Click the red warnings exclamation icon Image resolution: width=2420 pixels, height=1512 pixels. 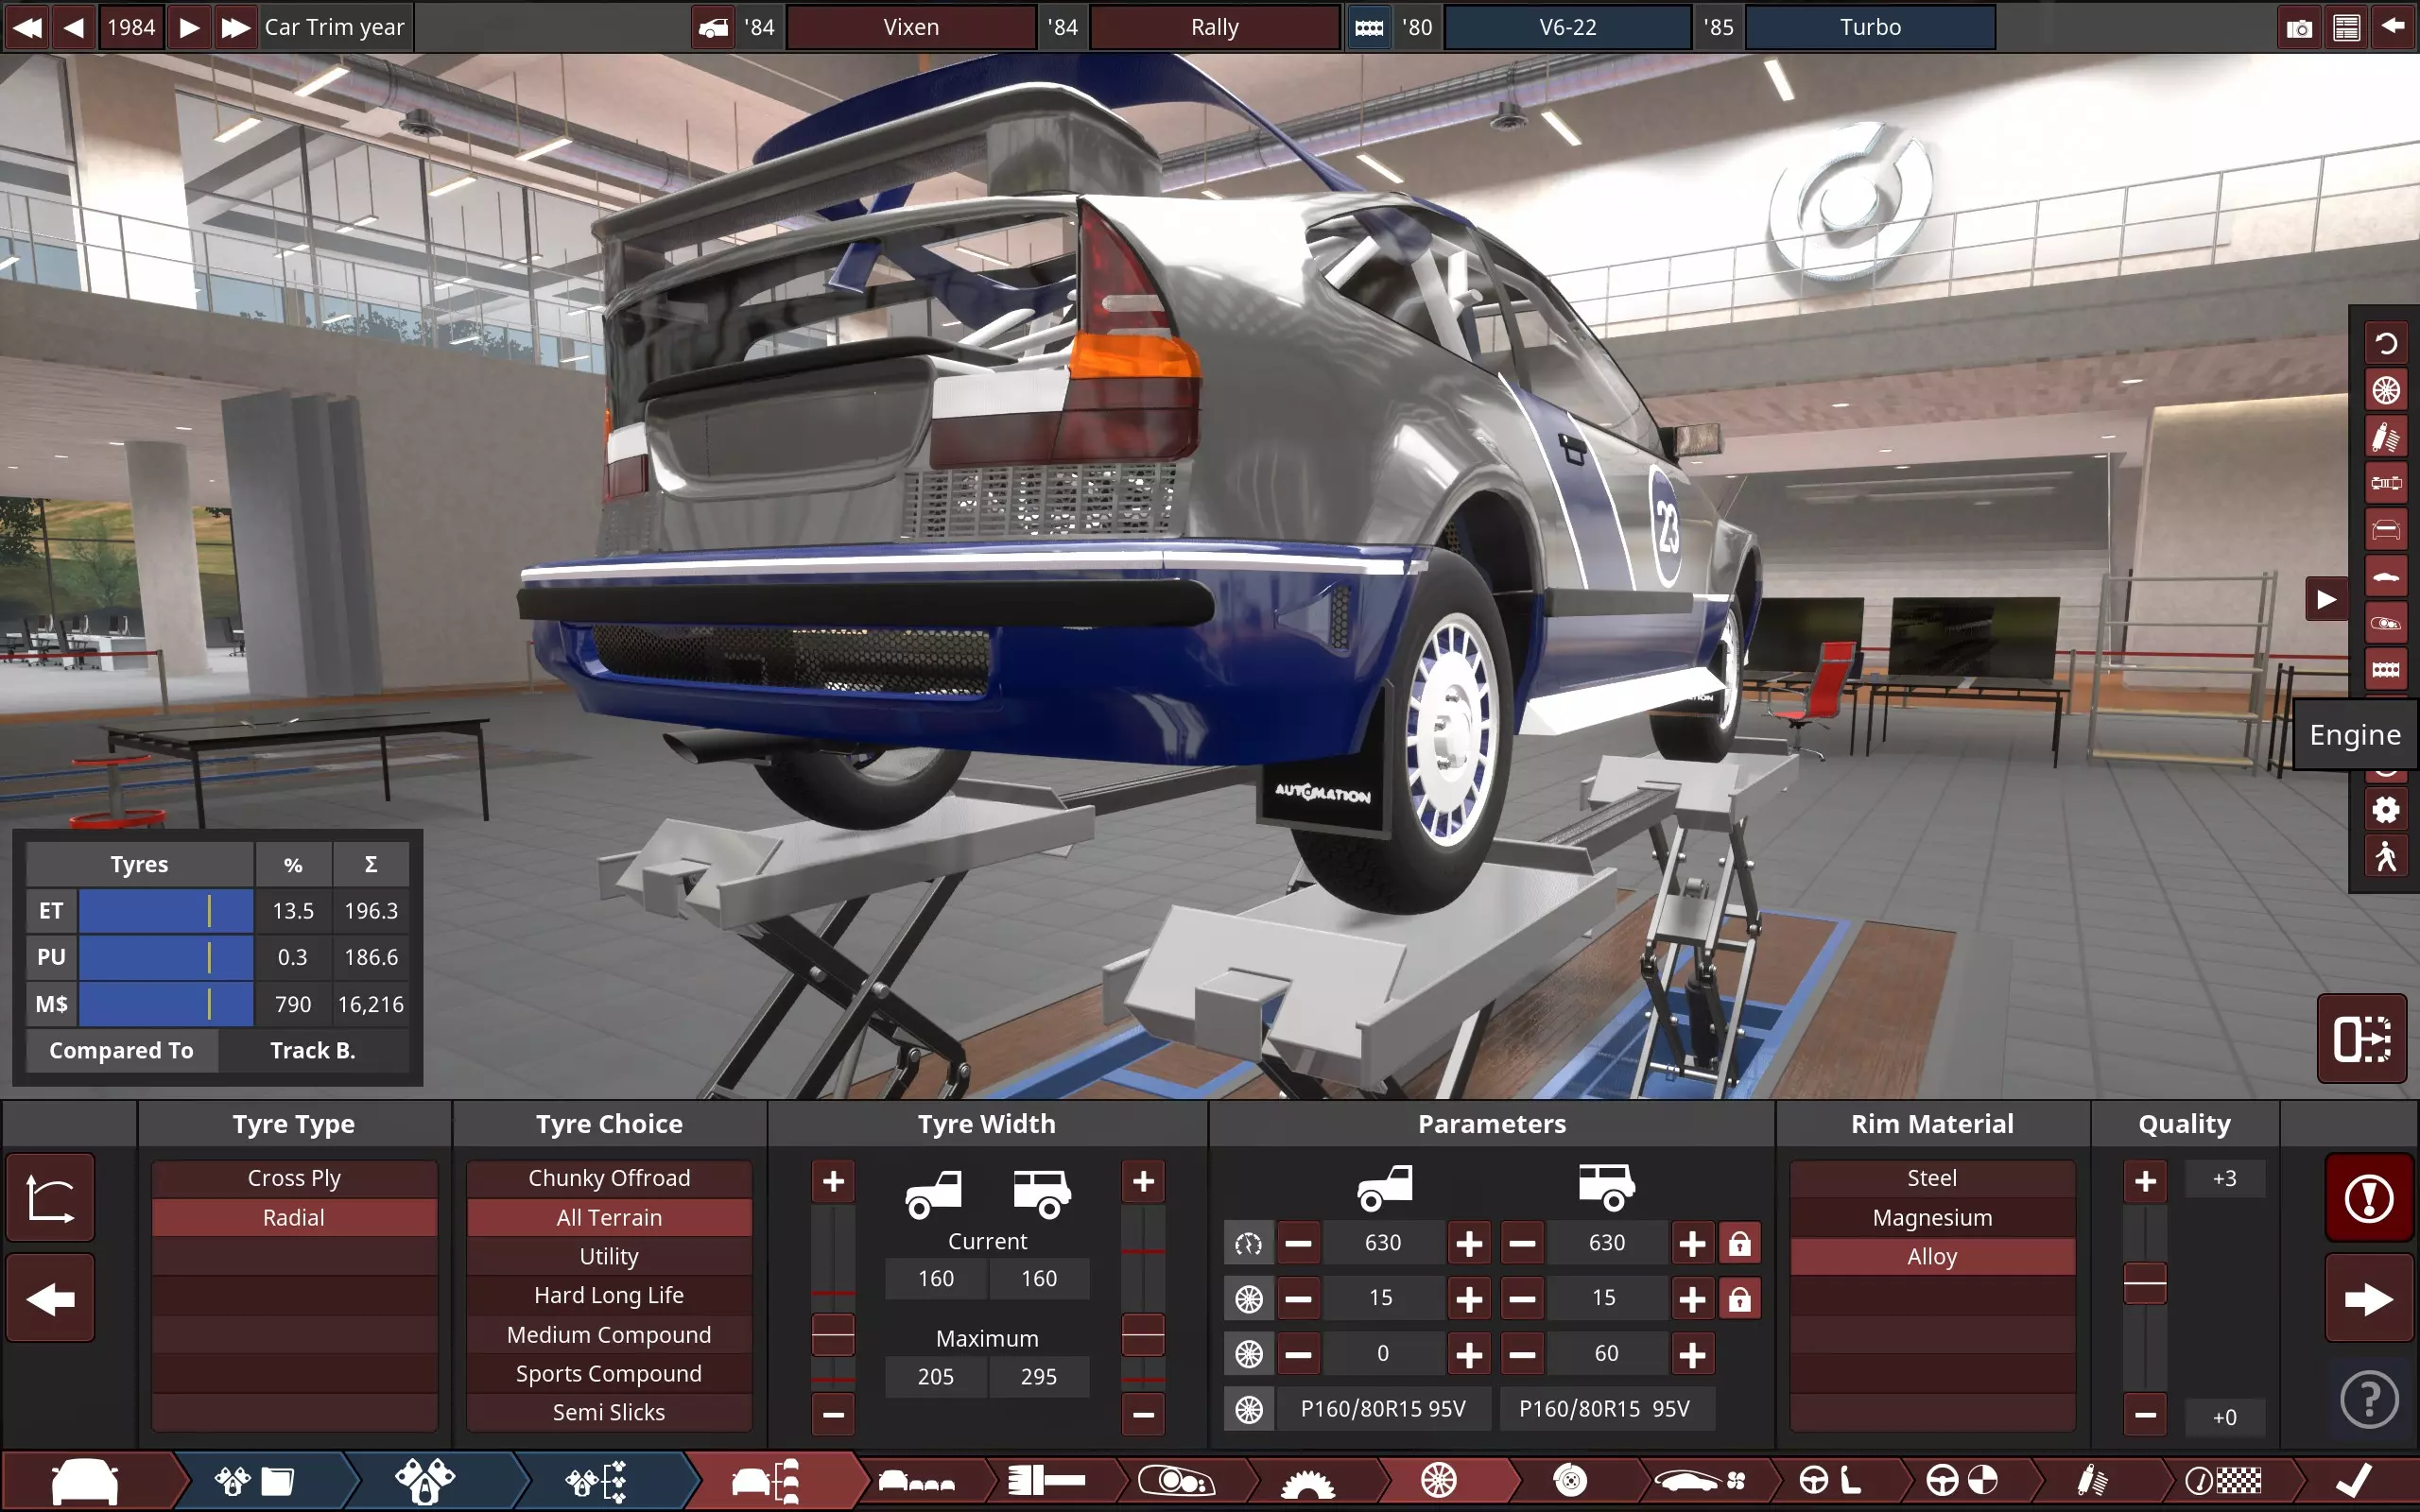(2369, 1198)
